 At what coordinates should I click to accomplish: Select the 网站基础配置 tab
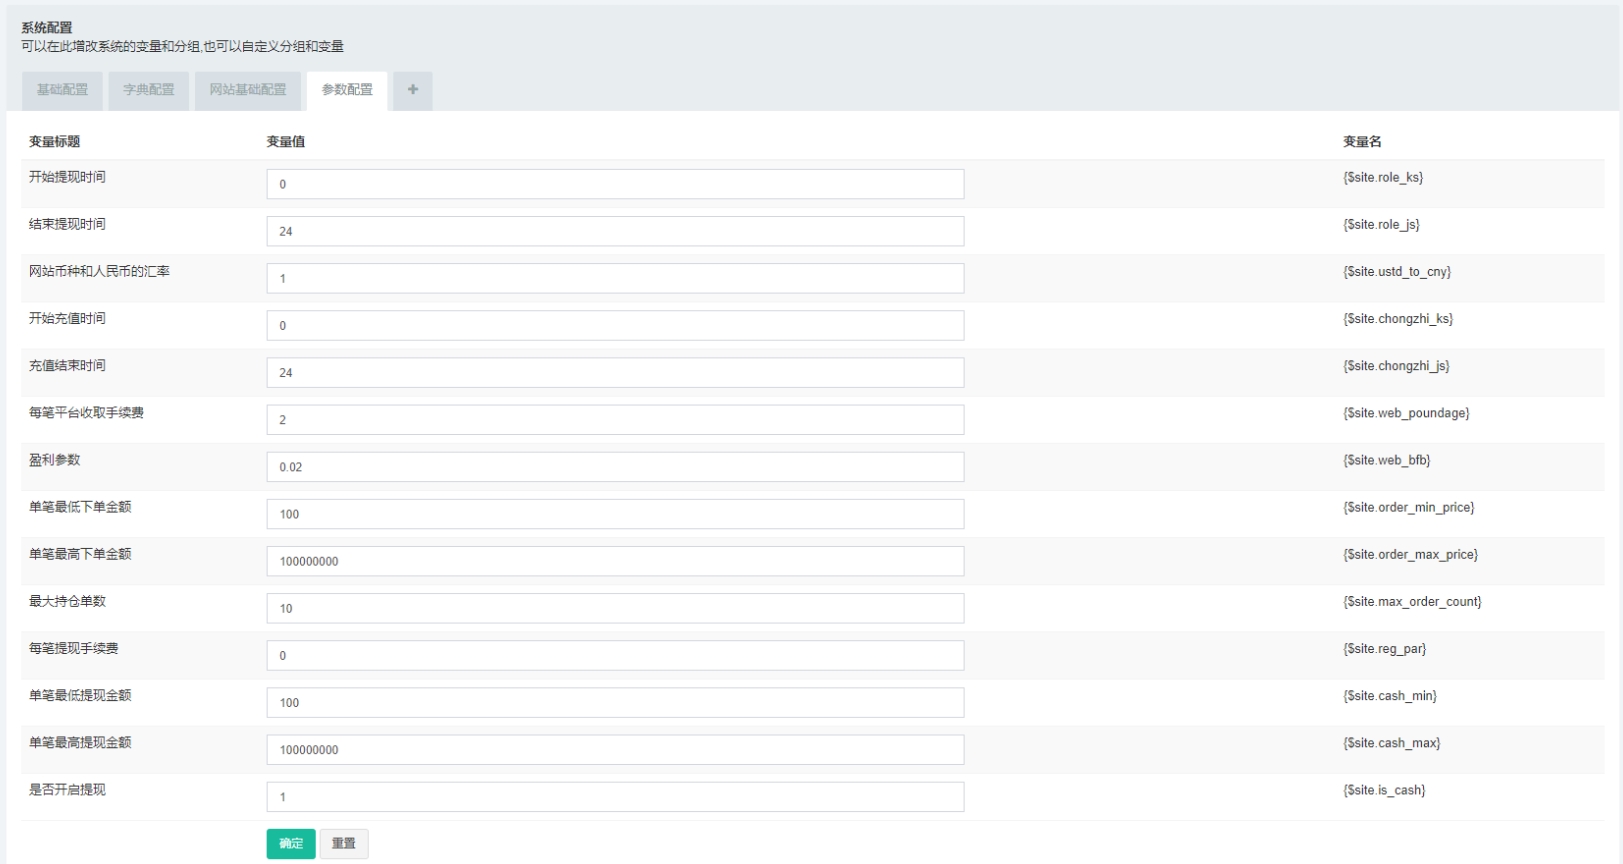click(x=247, y=90)
